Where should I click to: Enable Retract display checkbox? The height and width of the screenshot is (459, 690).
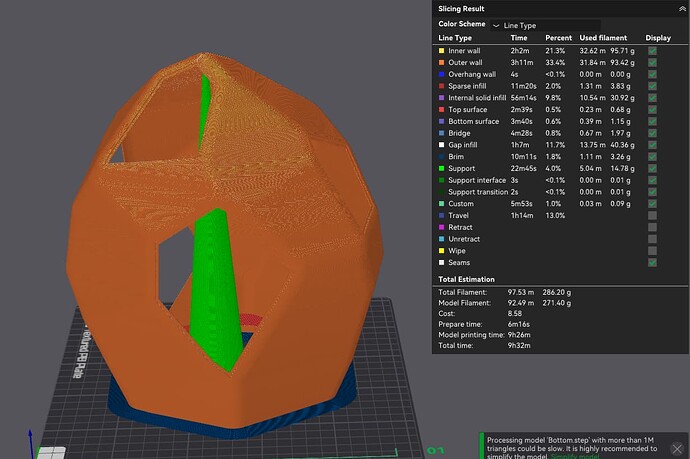tap(652, 227)
